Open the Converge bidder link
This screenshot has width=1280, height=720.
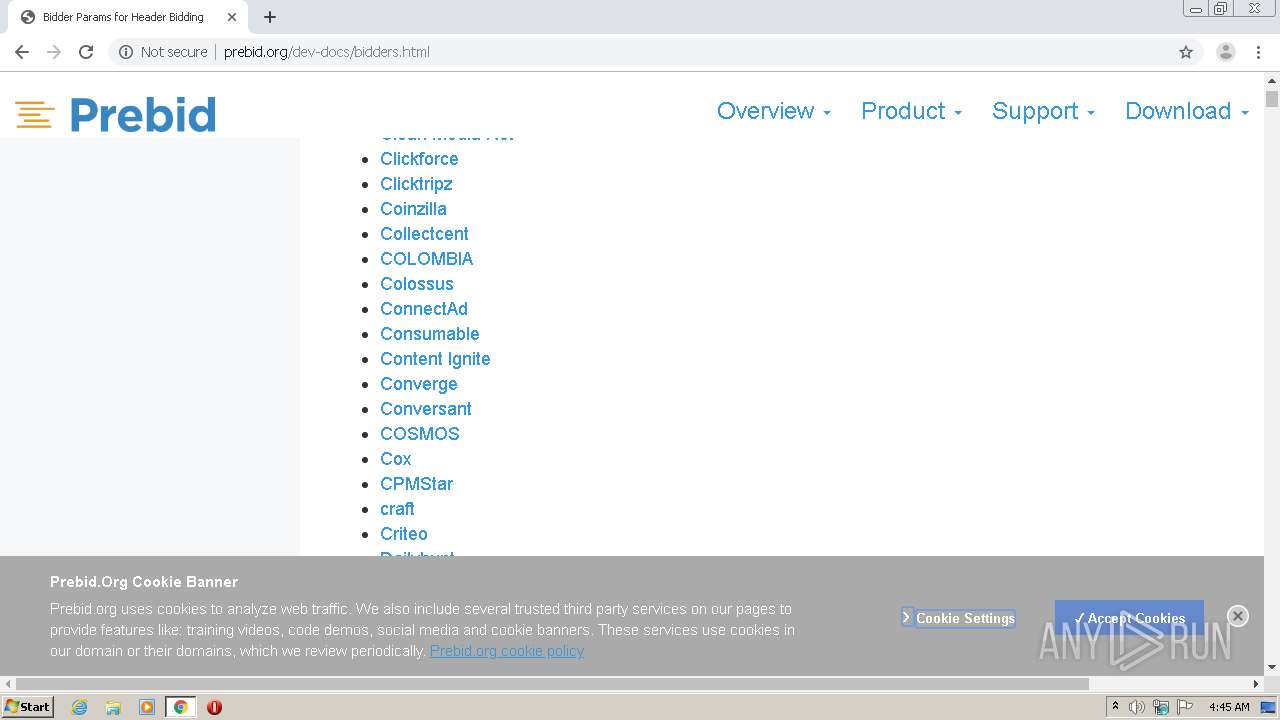point(419,384)
